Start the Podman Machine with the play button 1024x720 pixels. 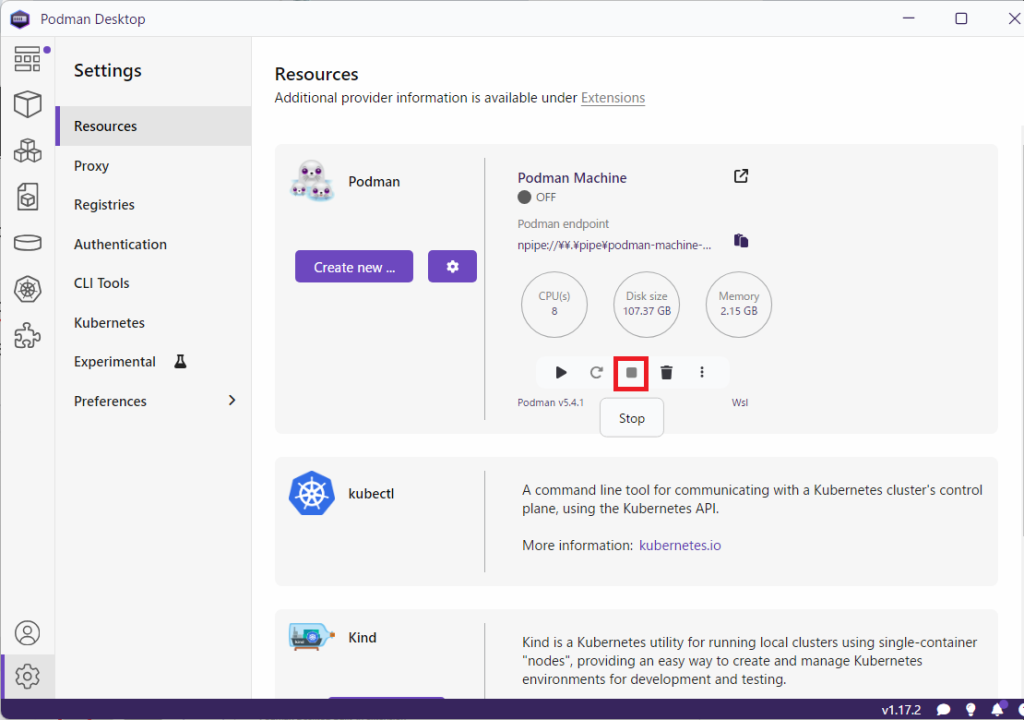coord(561,373)
